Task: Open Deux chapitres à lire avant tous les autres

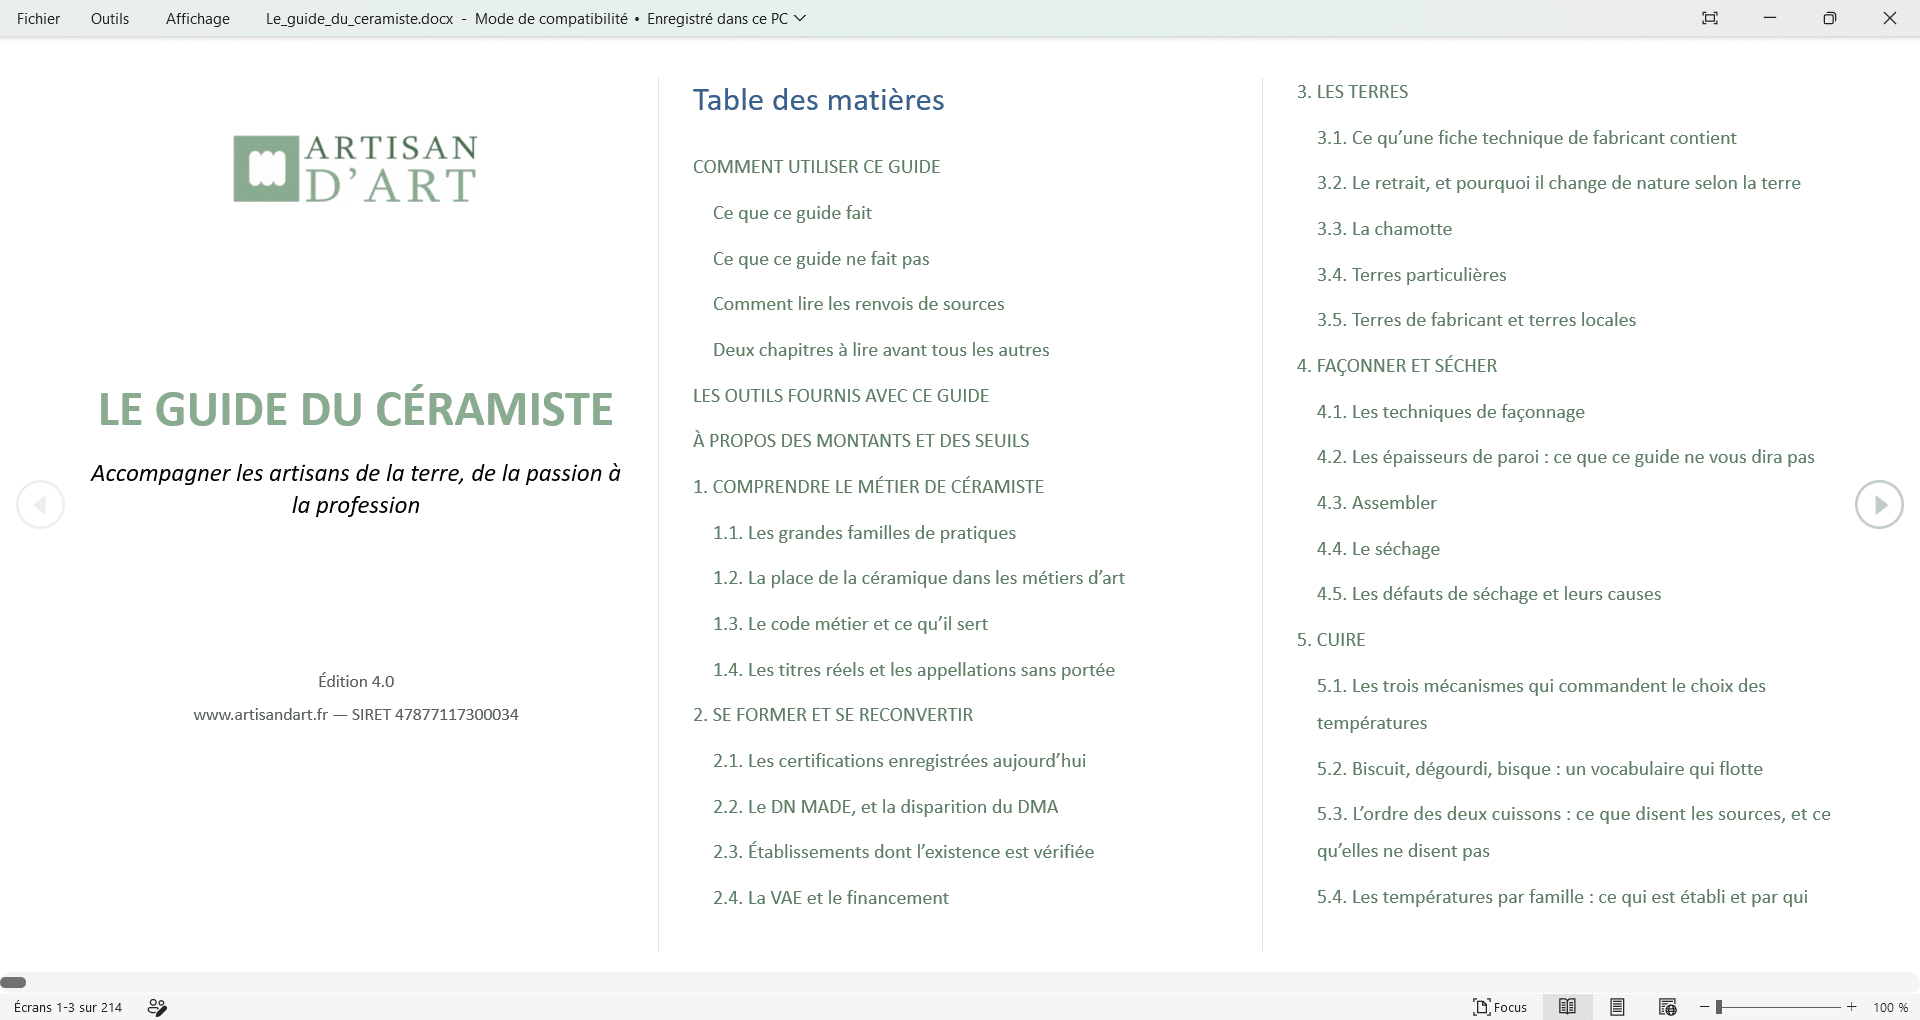Action: click(881, 350)
